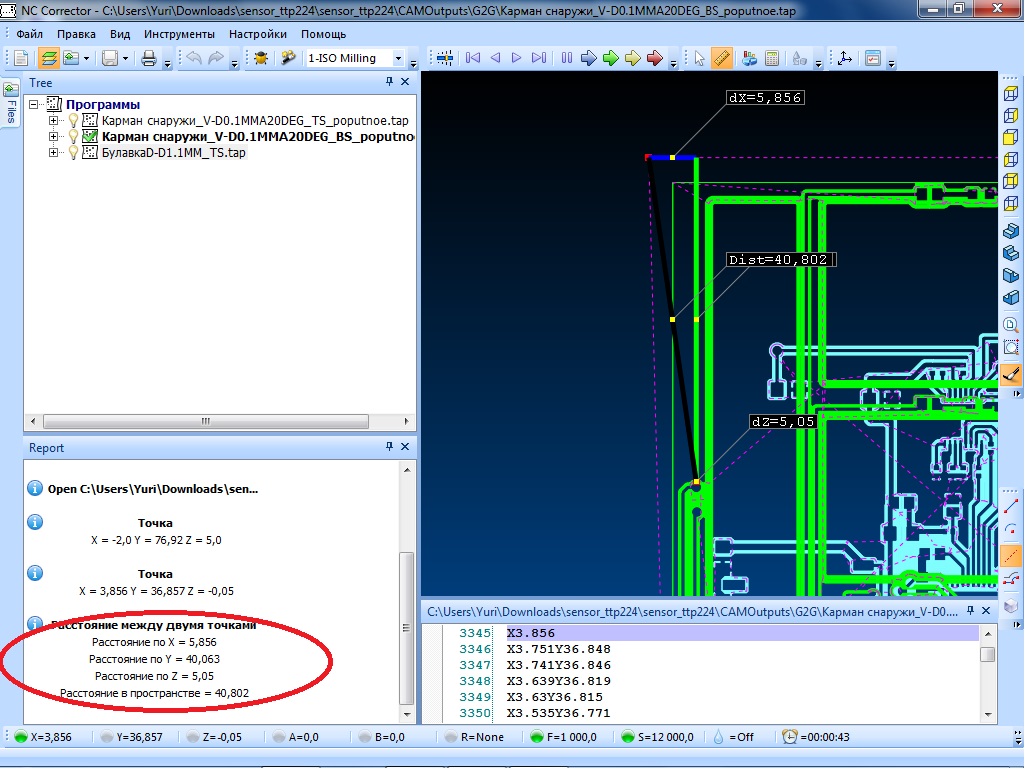Click the print icon in toolbar
The image size is (1032, 774).
click(x=149, y=58)
